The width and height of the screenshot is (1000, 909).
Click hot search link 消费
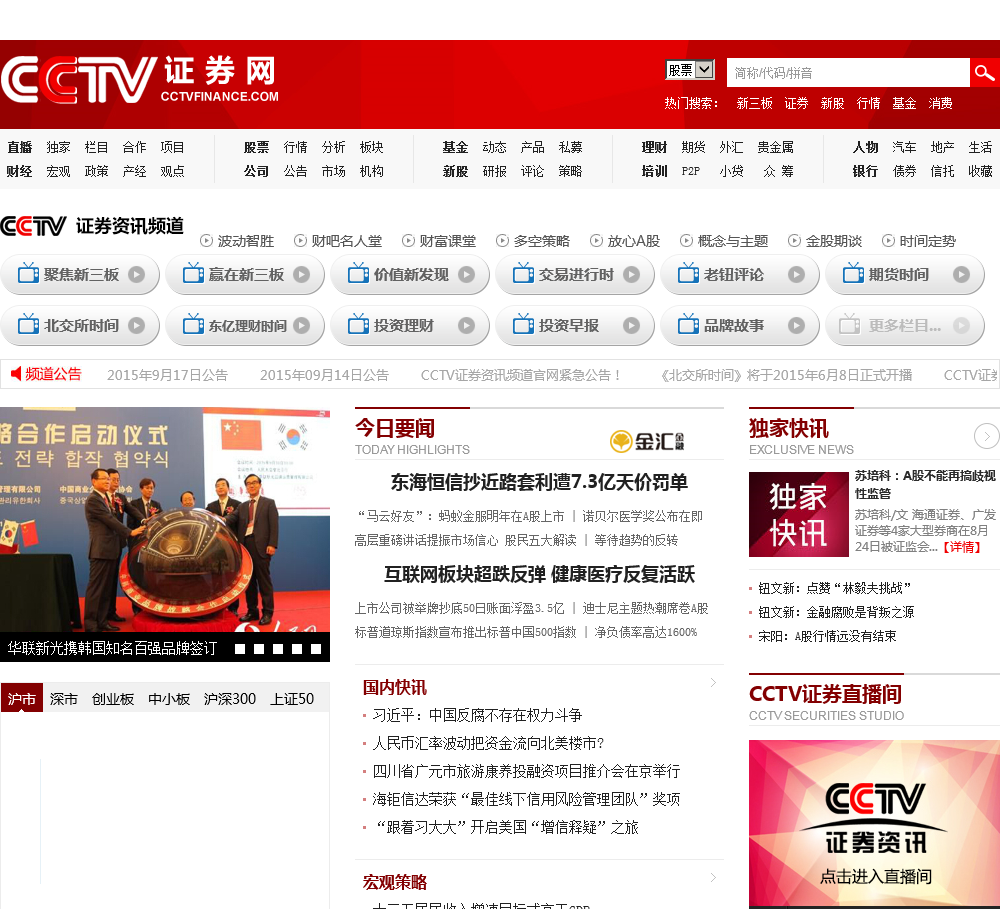point(941,103)
